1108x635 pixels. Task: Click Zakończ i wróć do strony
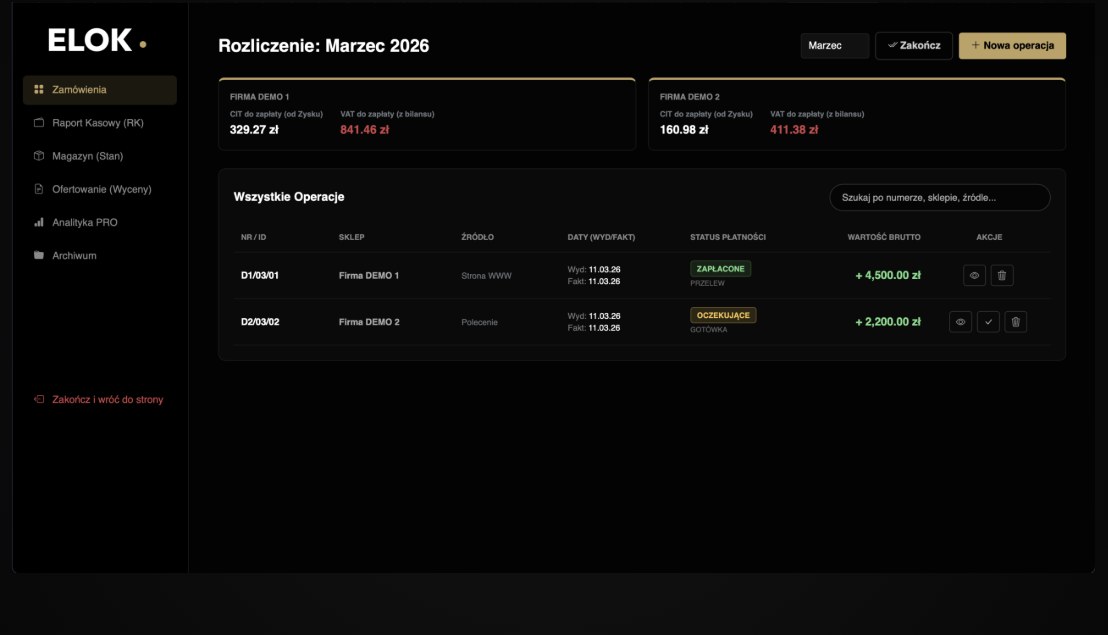pyautogui.click(x=100, y=400)
